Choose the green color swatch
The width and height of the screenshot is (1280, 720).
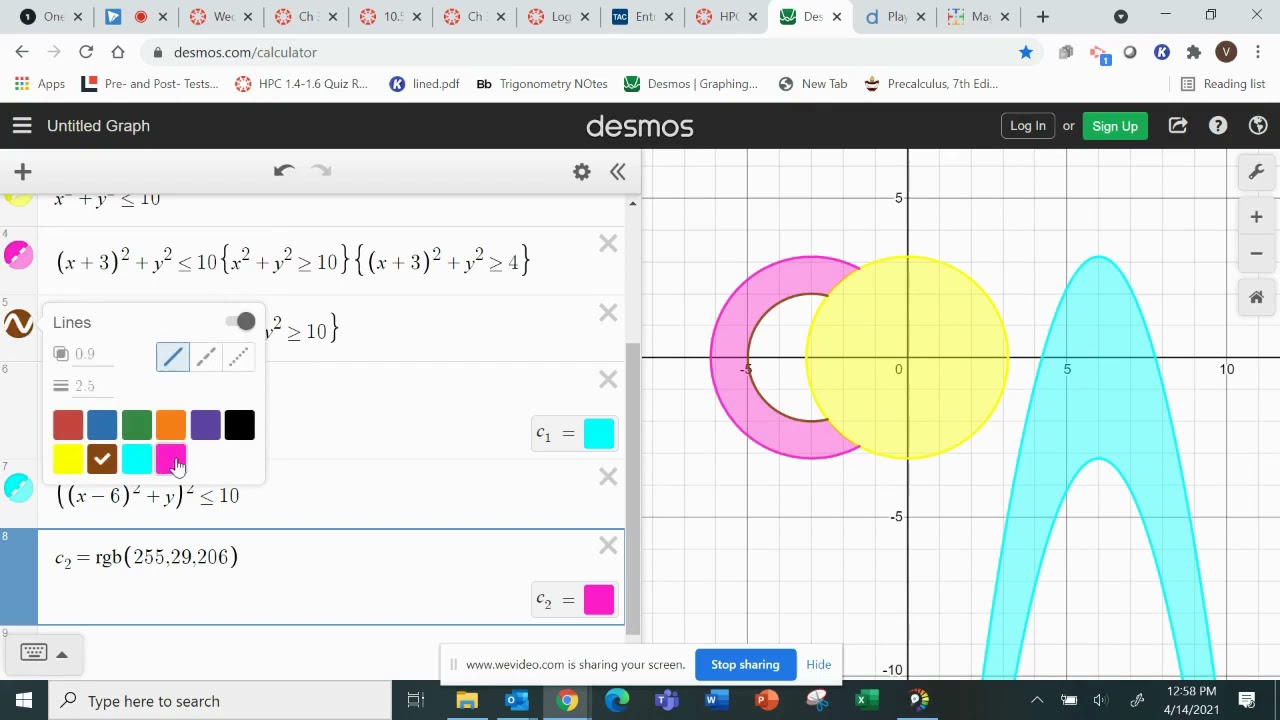137,425
